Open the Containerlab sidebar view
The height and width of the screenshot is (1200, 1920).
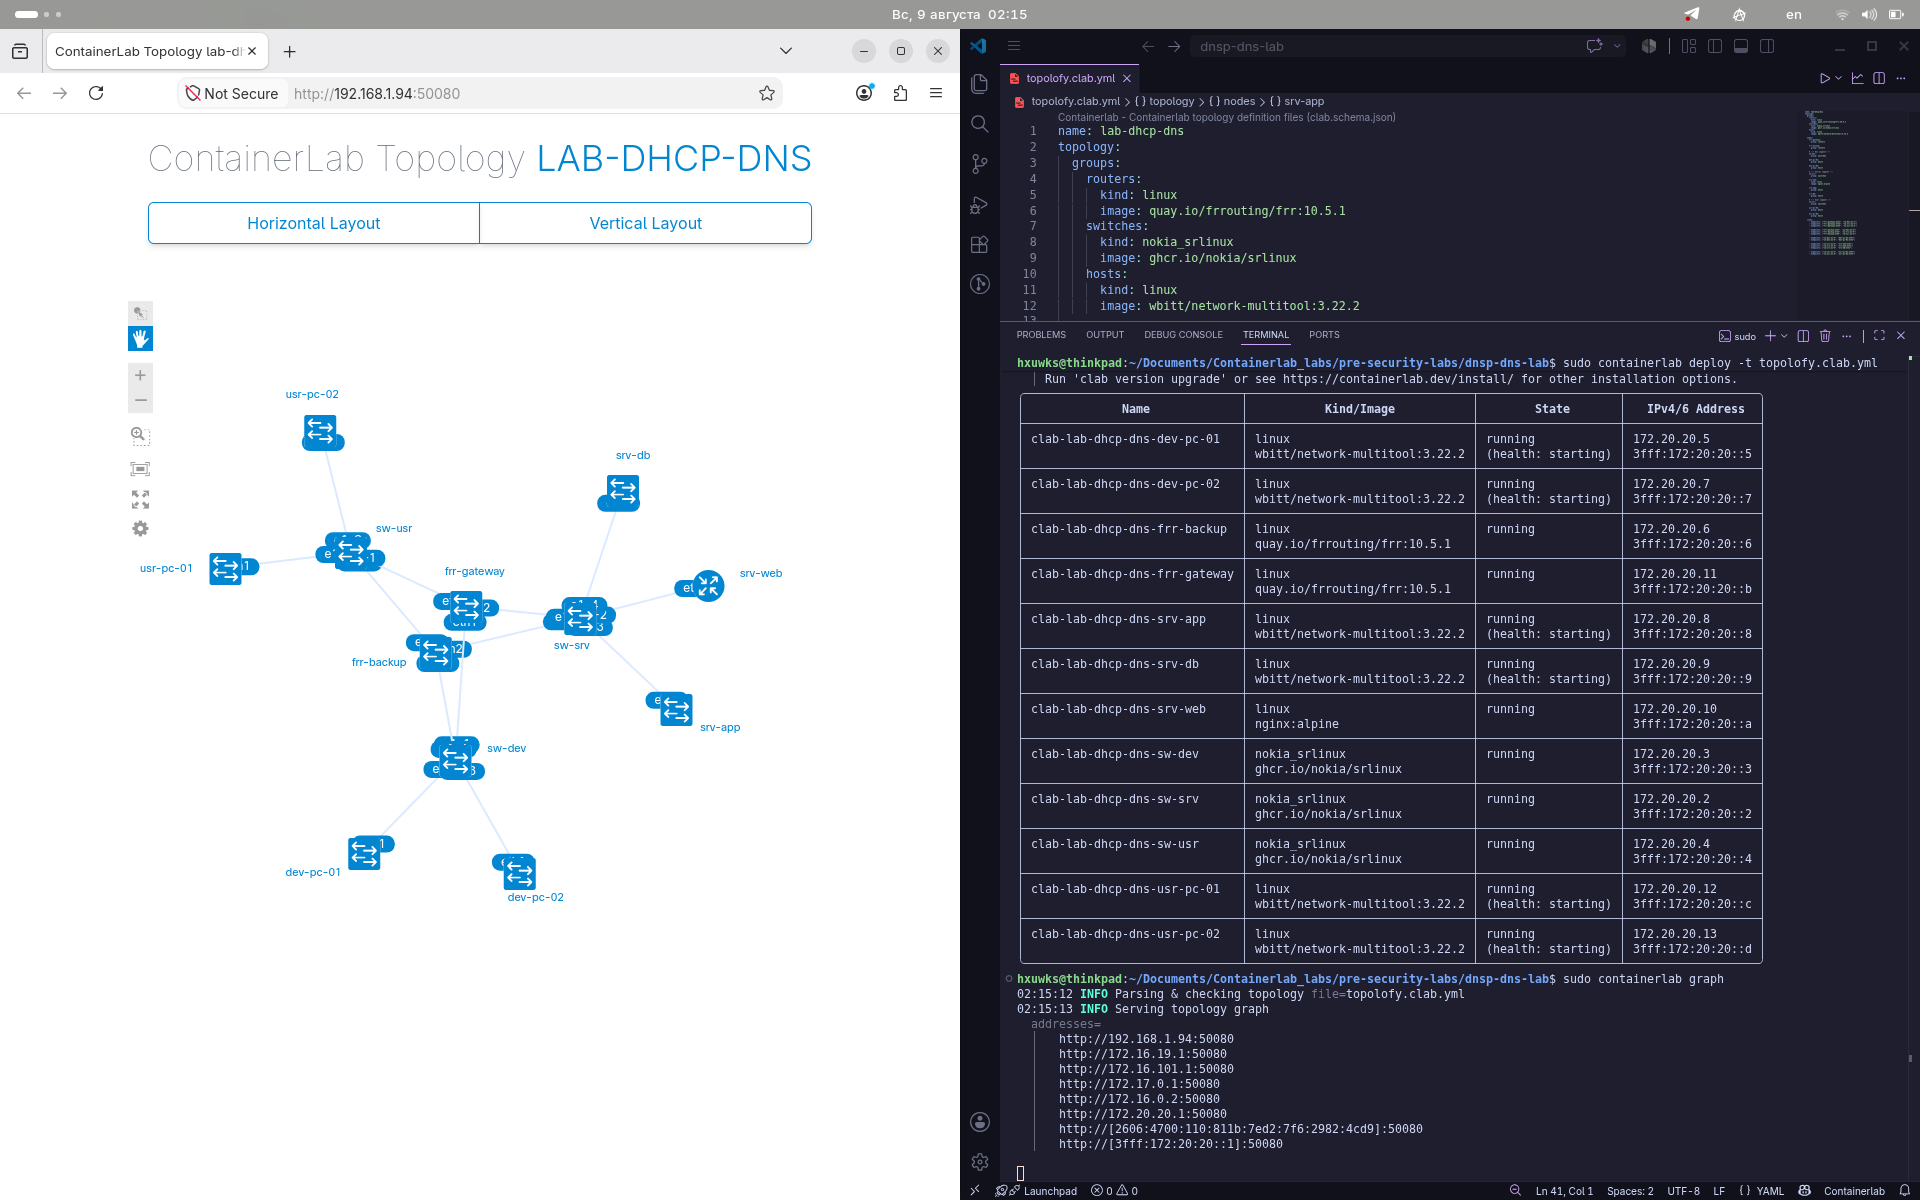980,285
